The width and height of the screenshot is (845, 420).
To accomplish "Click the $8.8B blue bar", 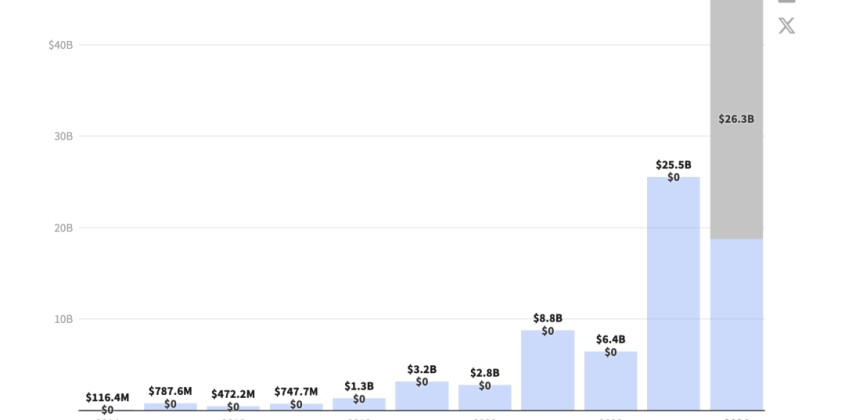I will tap(548, 372).
